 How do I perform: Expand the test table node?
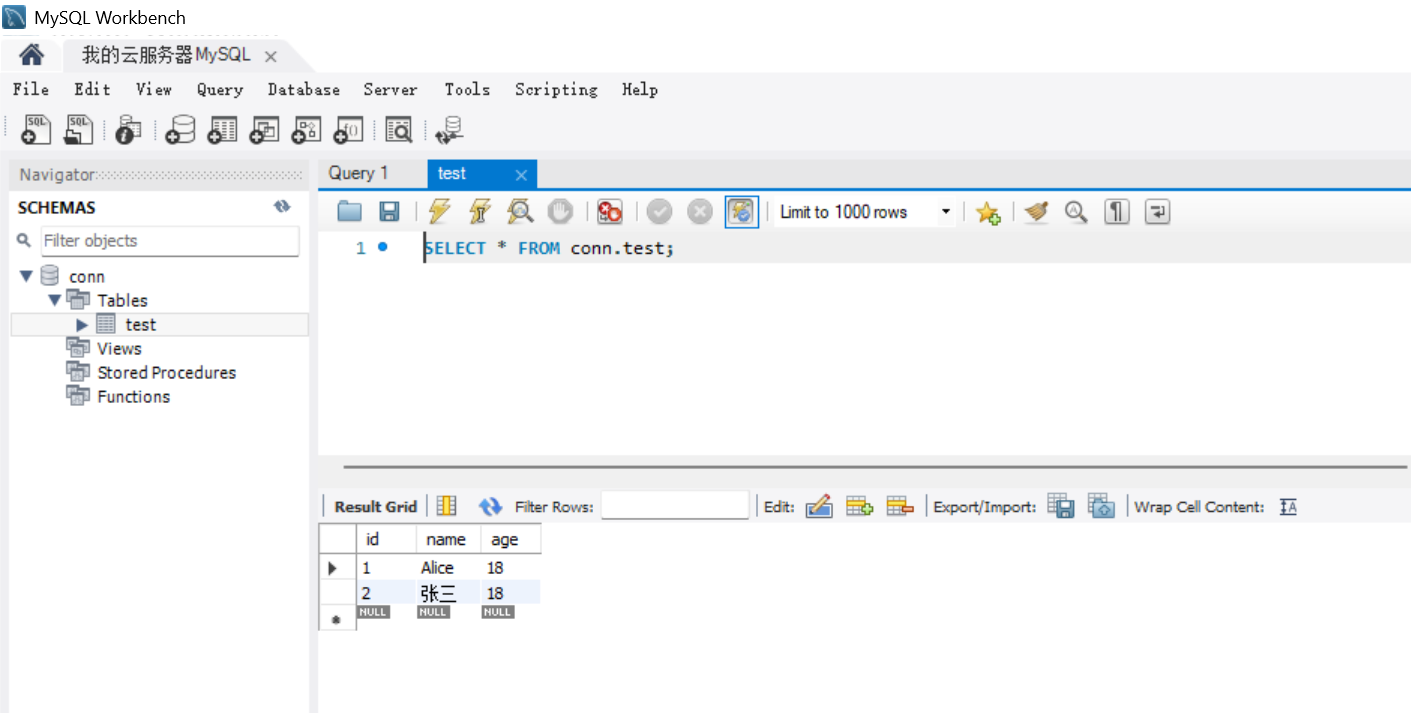pos(82,325)
